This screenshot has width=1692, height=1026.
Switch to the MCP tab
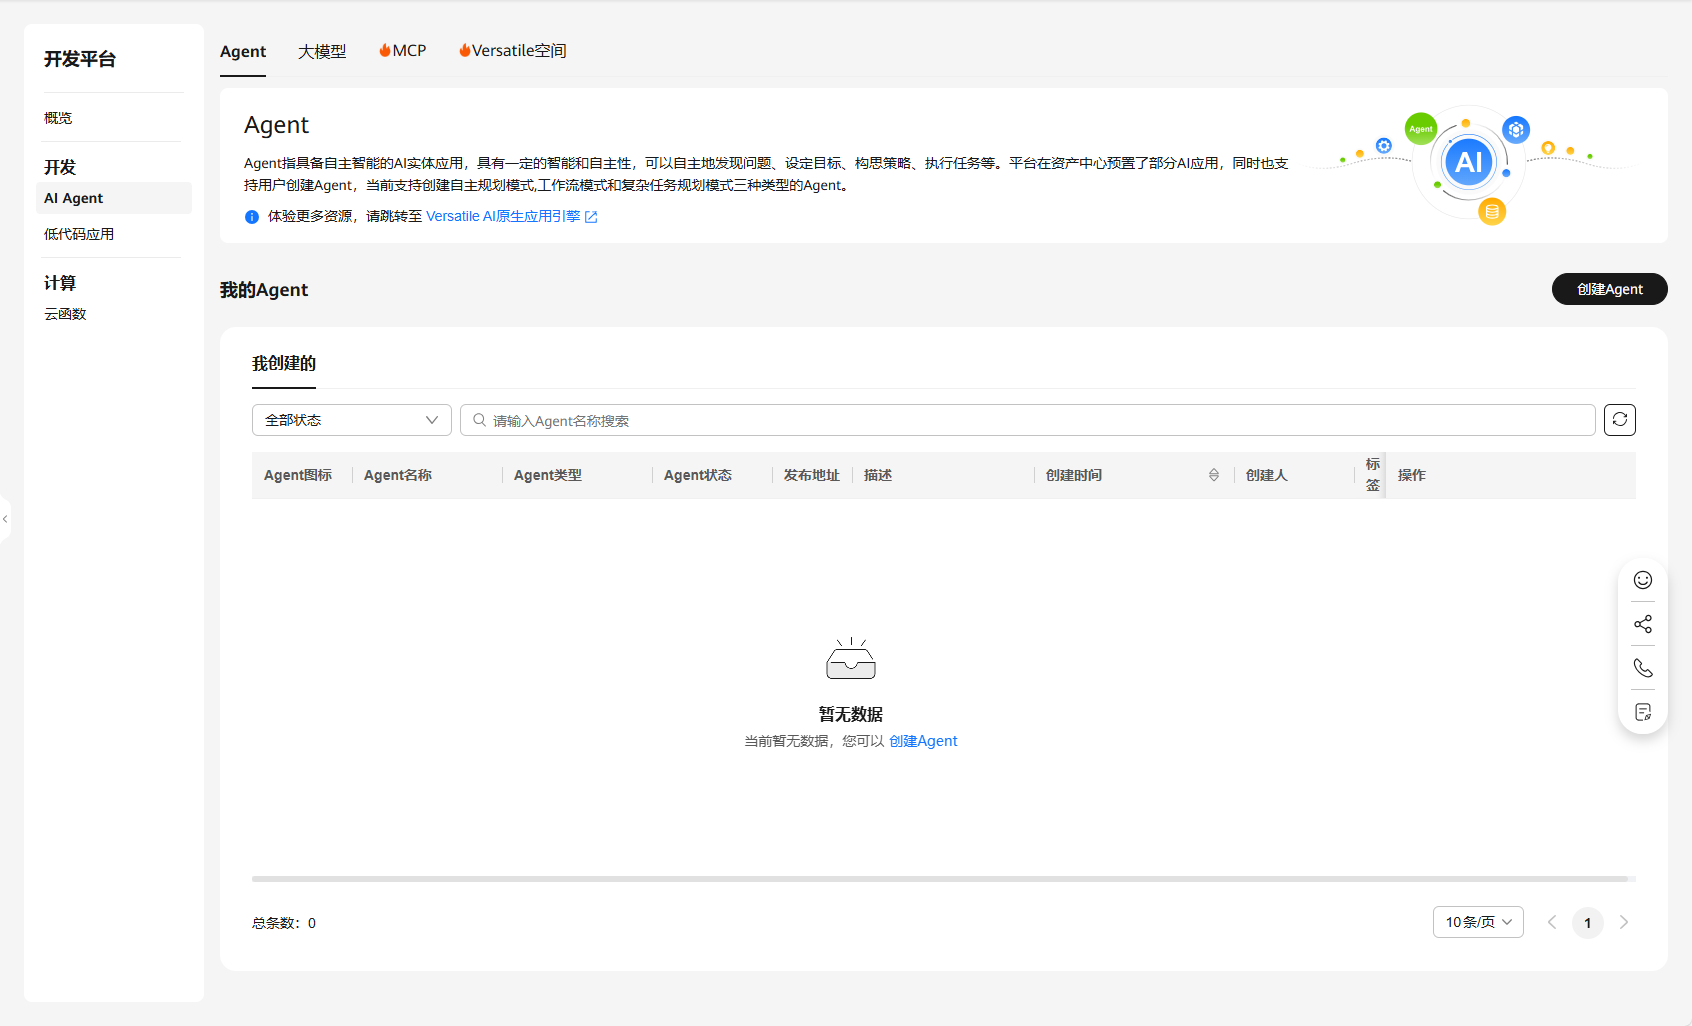click(402, 51)
